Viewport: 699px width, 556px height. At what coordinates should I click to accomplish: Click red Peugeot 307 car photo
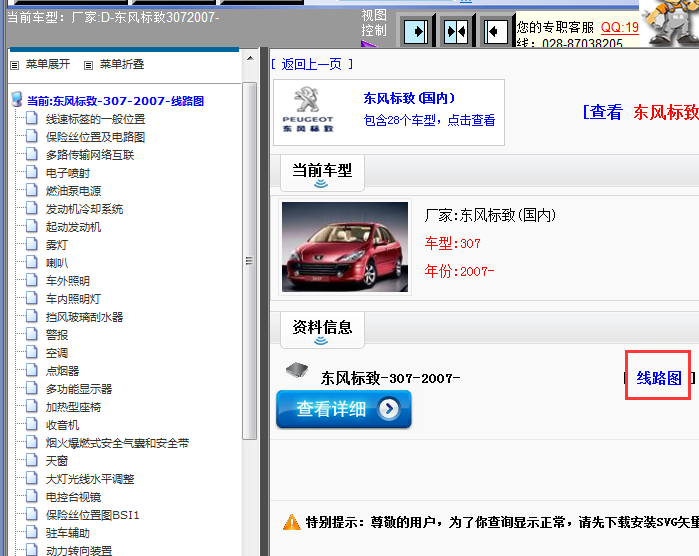(x=345, y=247)
